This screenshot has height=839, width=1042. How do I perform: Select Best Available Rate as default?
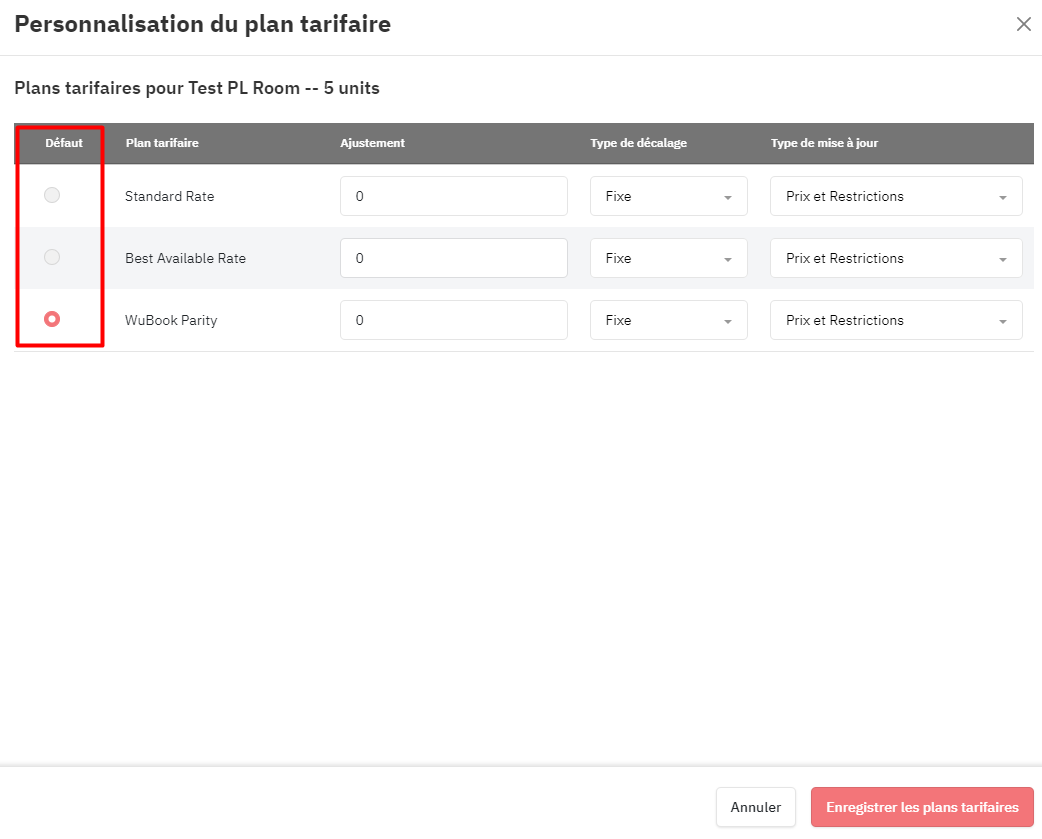[52, 257]
